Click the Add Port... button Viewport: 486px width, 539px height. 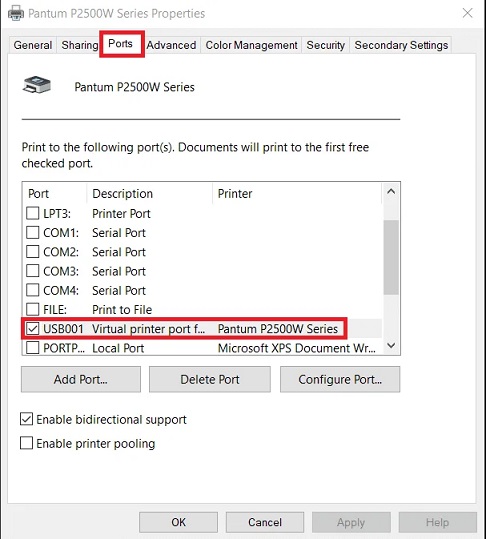click(x=81, y=380)
